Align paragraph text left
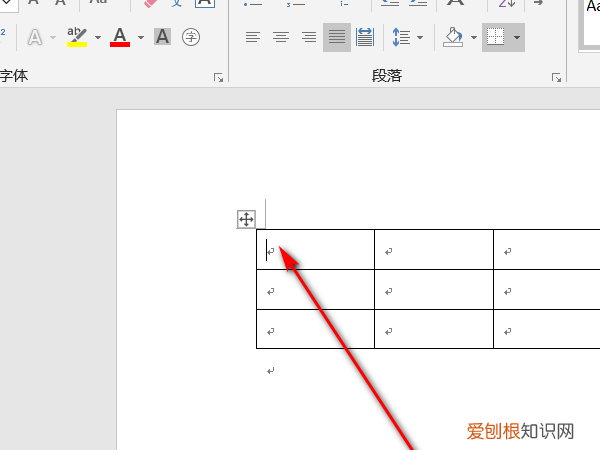Viewport: 600px width, 450px height. click(253, 37)
